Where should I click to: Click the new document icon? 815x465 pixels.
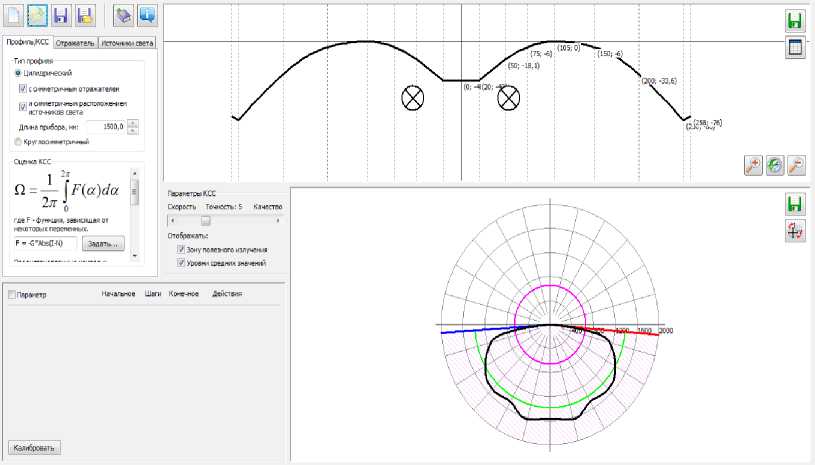[15, 16]
